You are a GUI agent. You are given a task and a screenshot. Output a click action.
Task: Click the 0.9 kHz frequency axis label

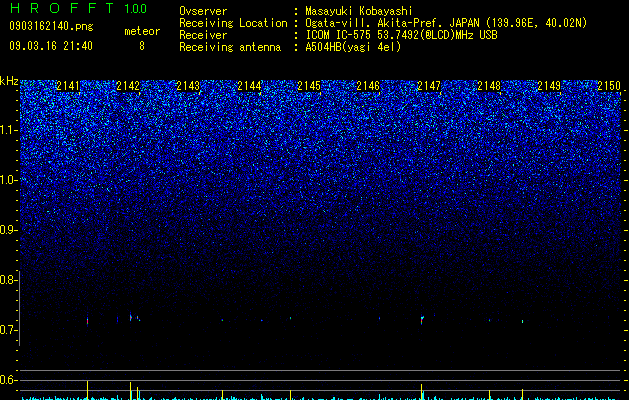pyautogui.click(x=8, y=230)
